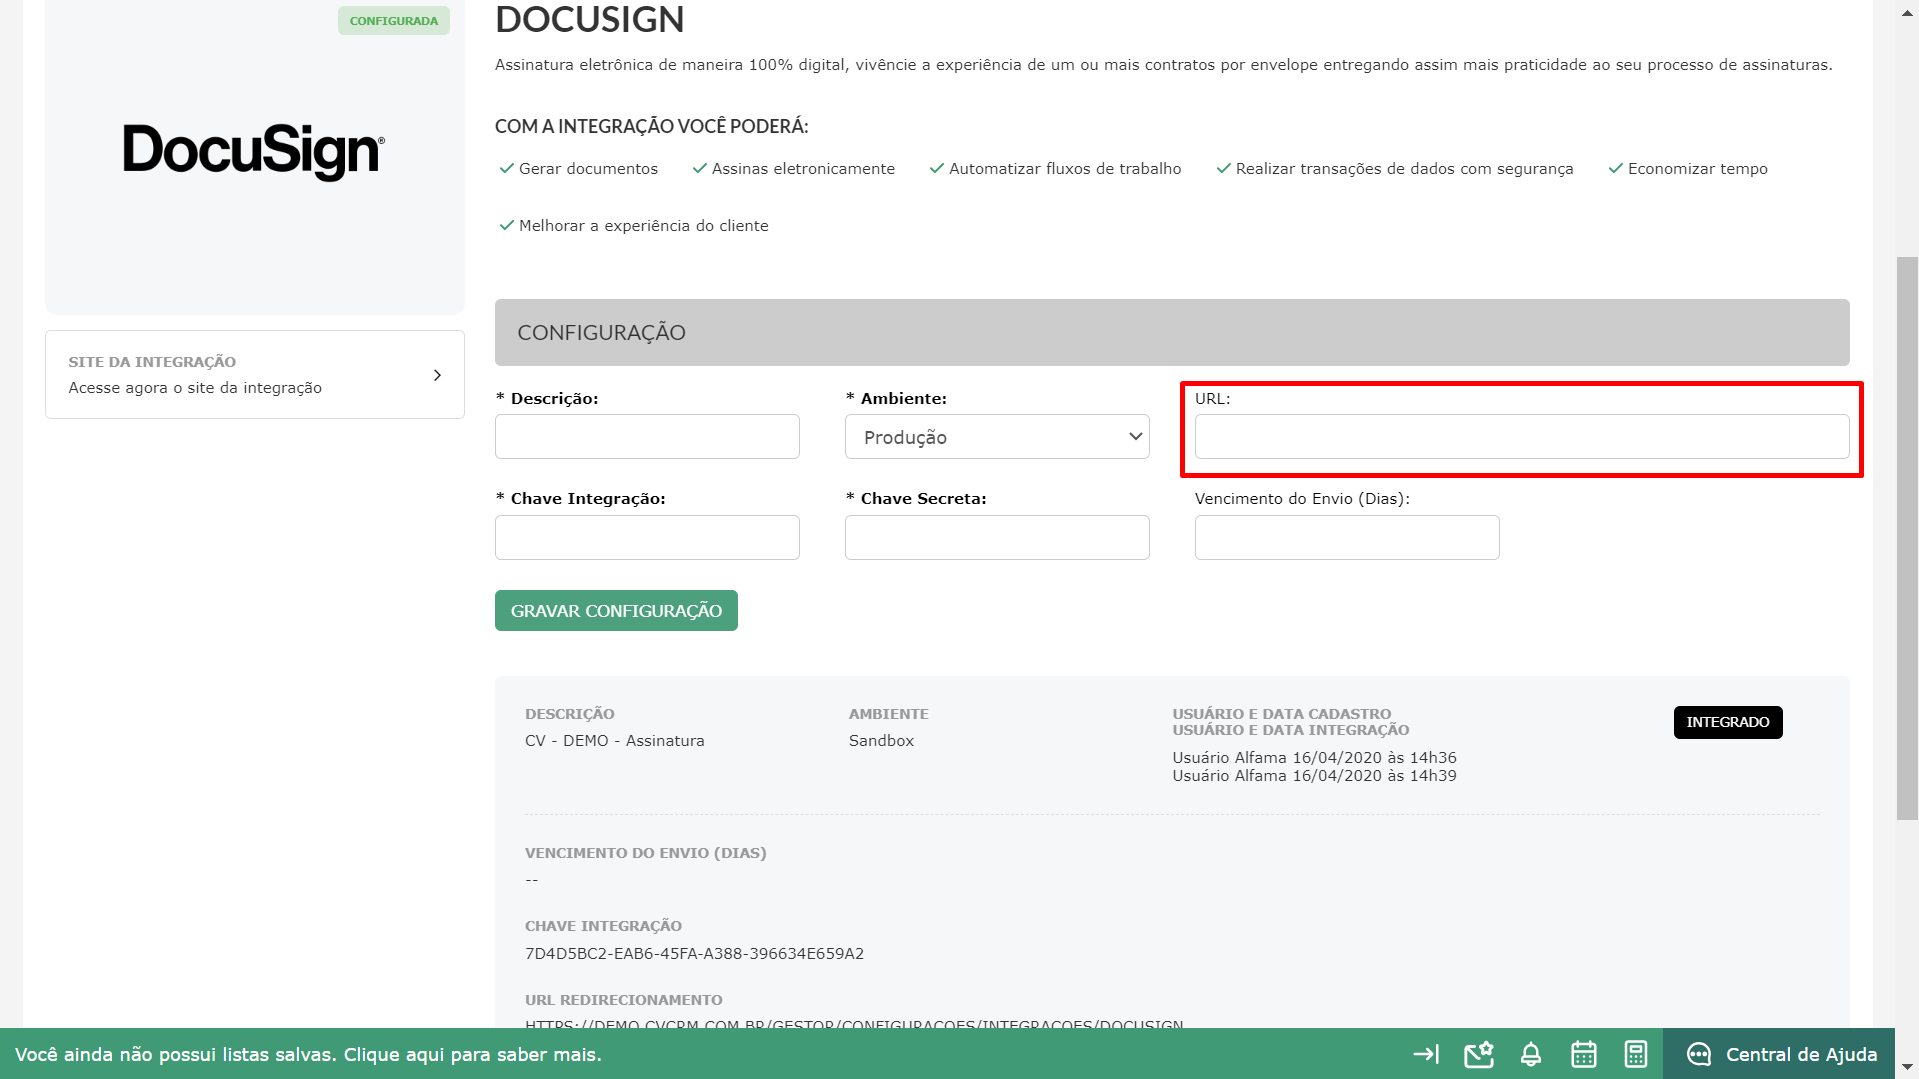This screenshot has width=1919, height=1079.
Task: Click the DOCUSIGN page title
Action: [x=590, y=20]
